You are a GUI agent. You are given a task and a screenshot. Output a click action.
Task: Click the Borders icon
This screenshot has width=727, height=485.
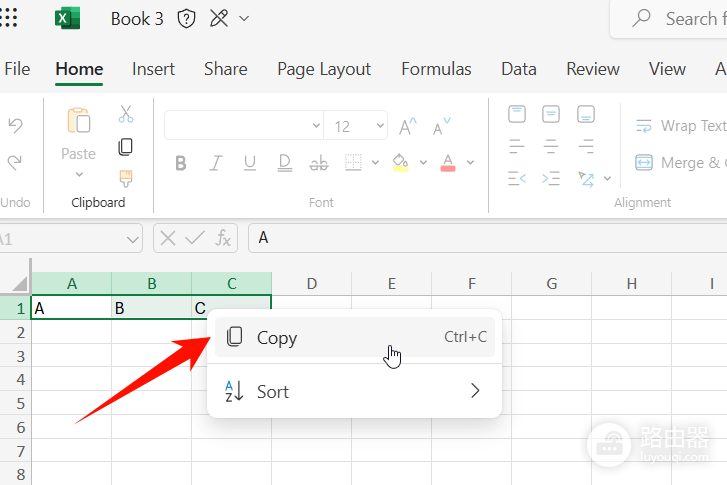click(x=353, y=162)
